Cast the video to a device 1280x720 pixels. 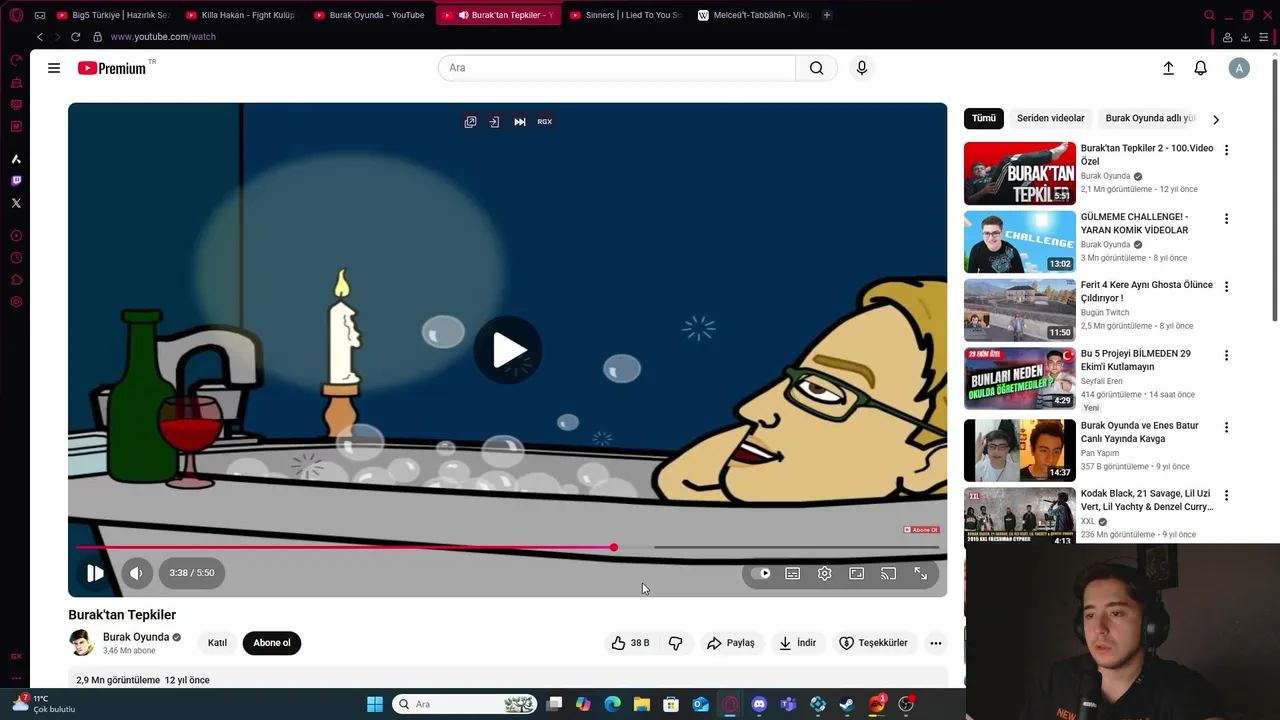tap(888, 574)
